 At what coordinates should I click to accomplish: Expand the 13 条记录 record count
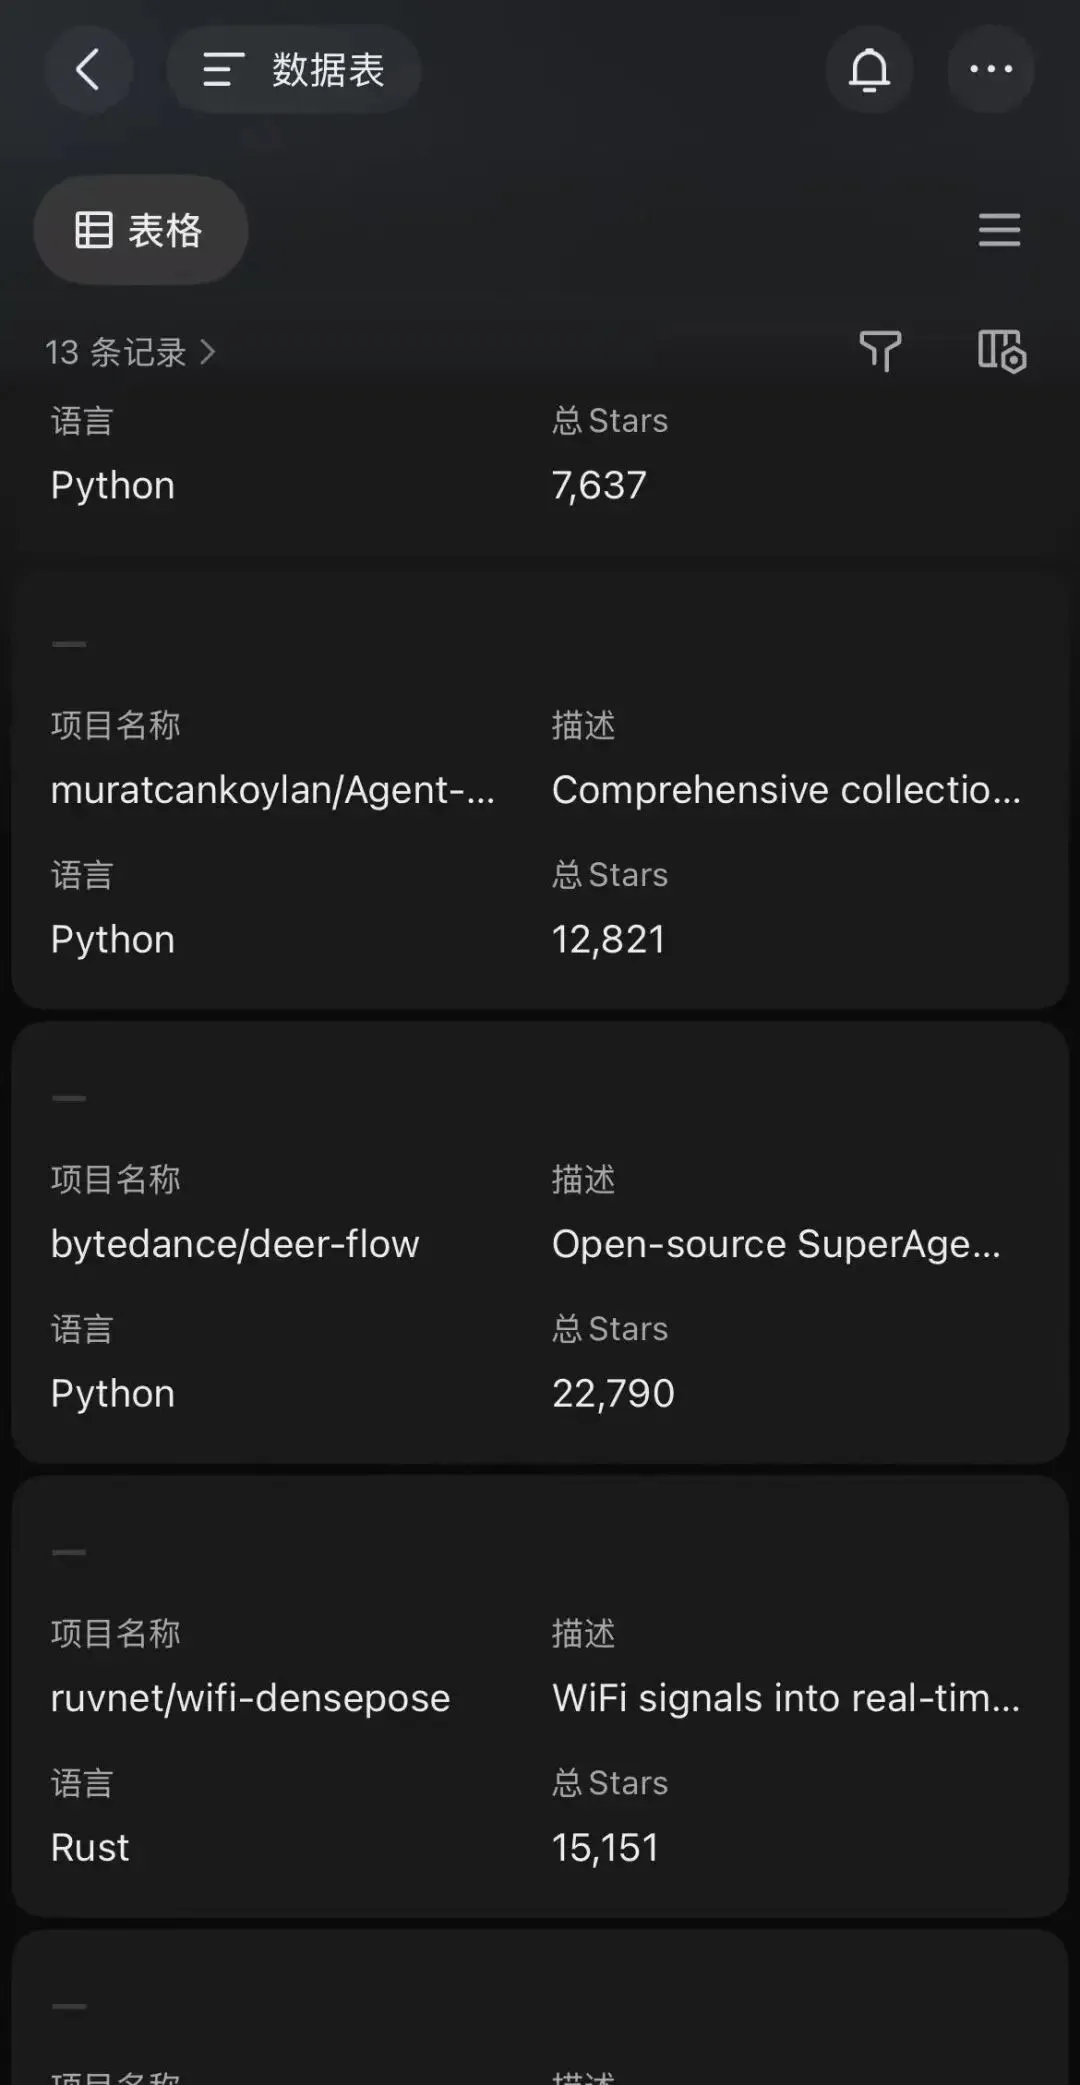[130, 352]
